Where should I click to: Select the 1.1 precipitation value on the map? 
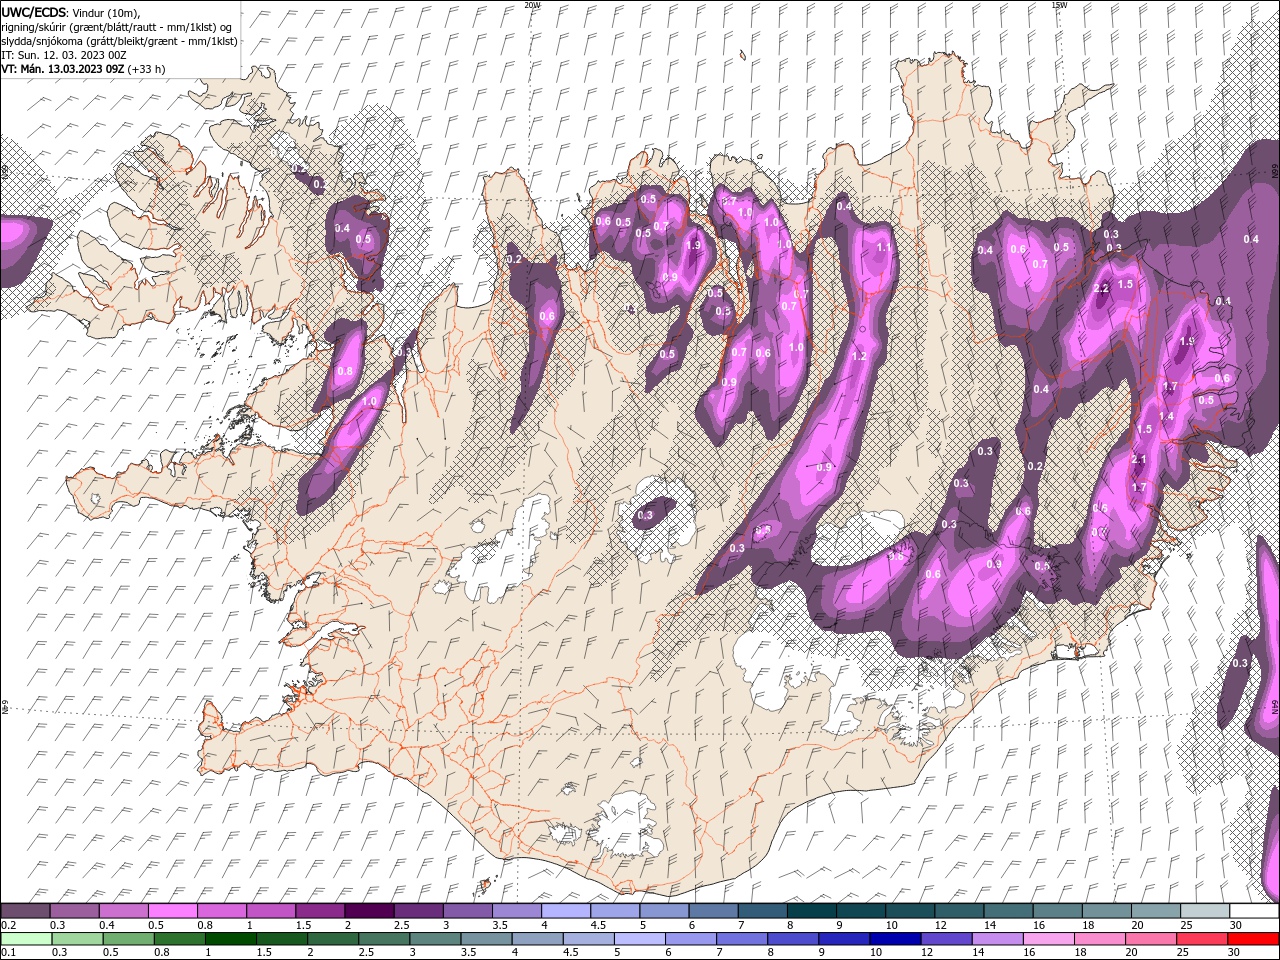(x=883, y=247)
